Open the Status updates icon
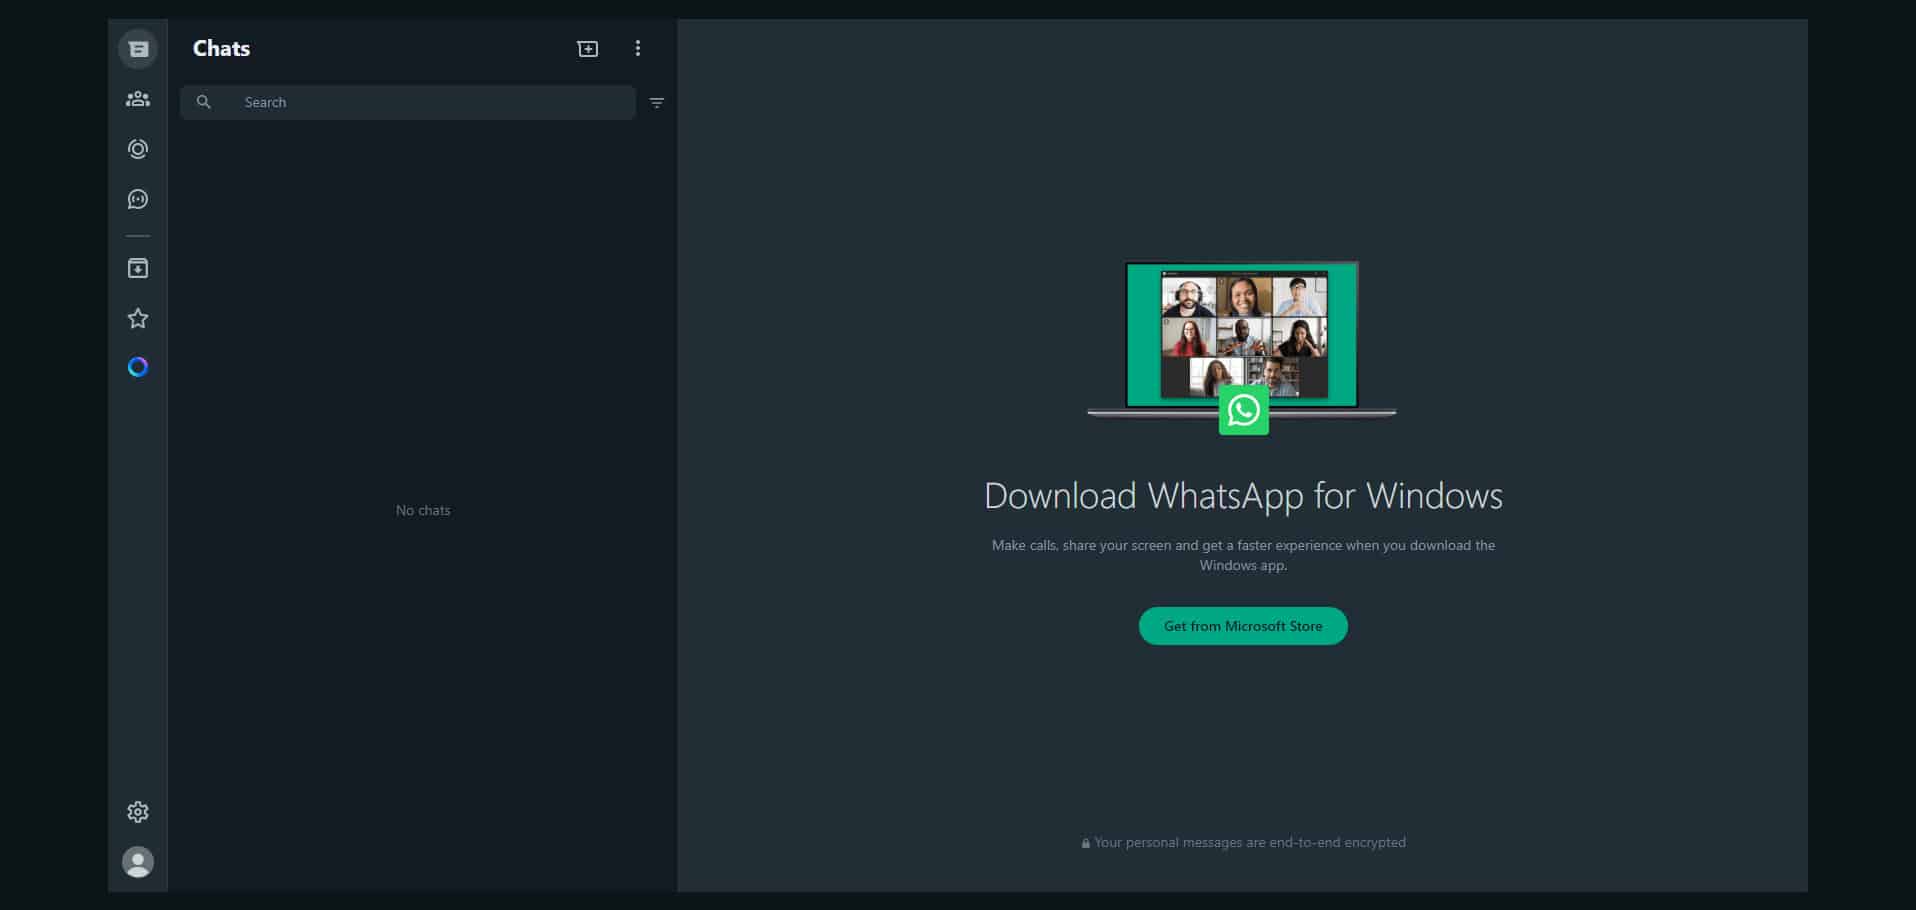 (138, 149)
